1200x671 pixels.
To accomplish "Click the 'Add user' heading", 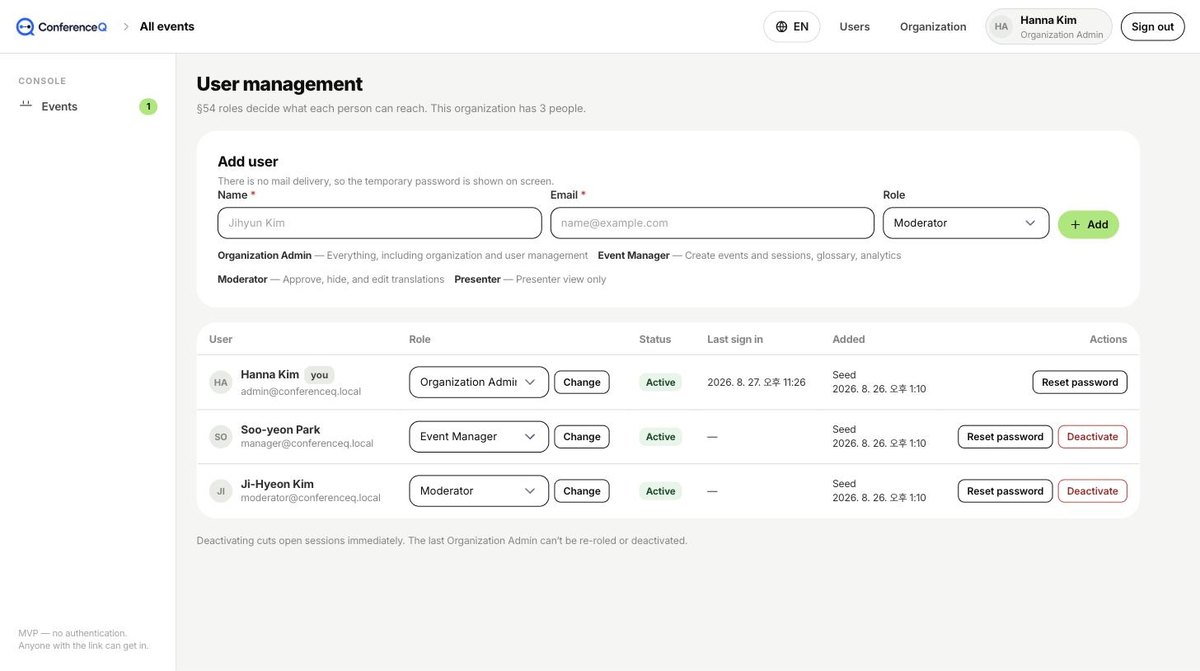I will coord(248,161).
